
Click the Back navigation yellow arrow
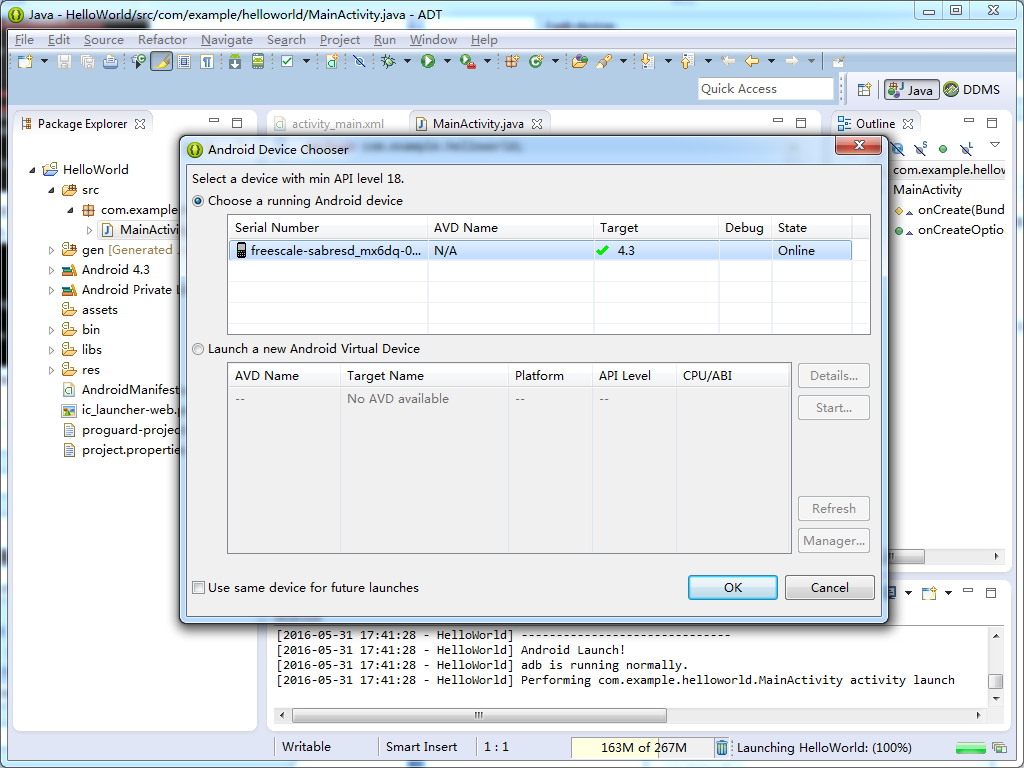[x=752, y=61]
